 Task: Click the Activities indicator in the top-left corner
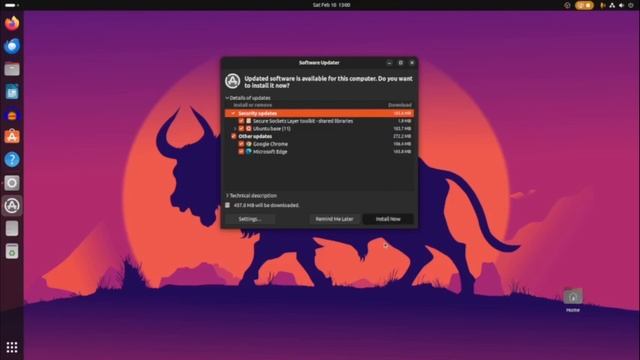11,5
